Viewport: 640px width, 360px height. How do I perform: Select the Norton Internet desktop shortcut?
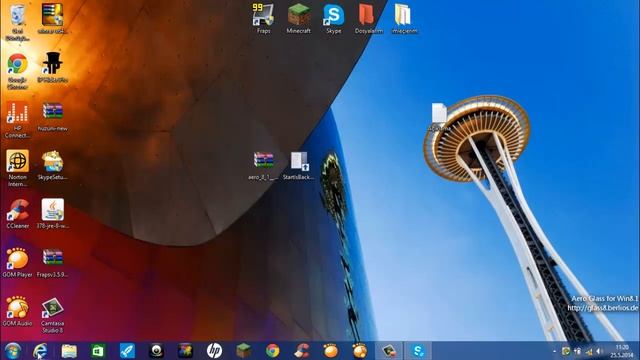(x=17, y=168)
